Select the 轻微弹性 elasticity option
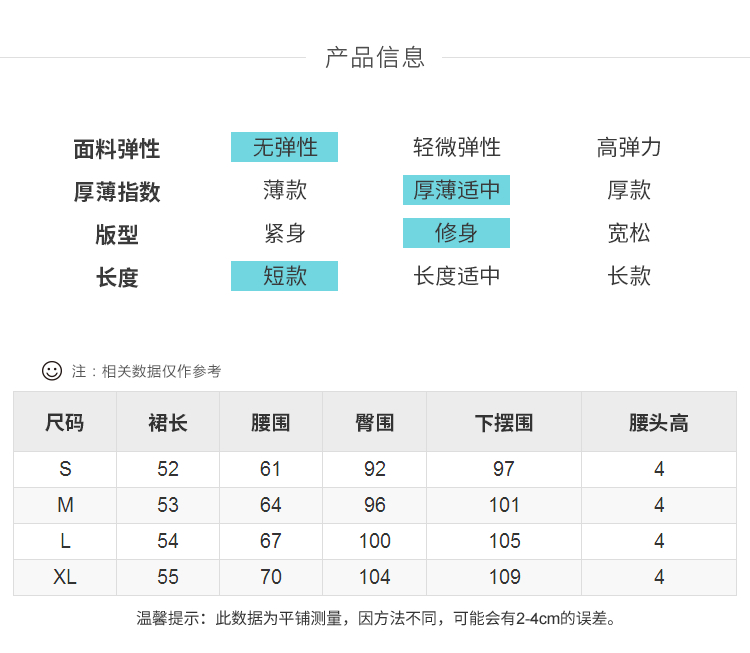Viewport: 750px width, 653px height. pos(457,147)
